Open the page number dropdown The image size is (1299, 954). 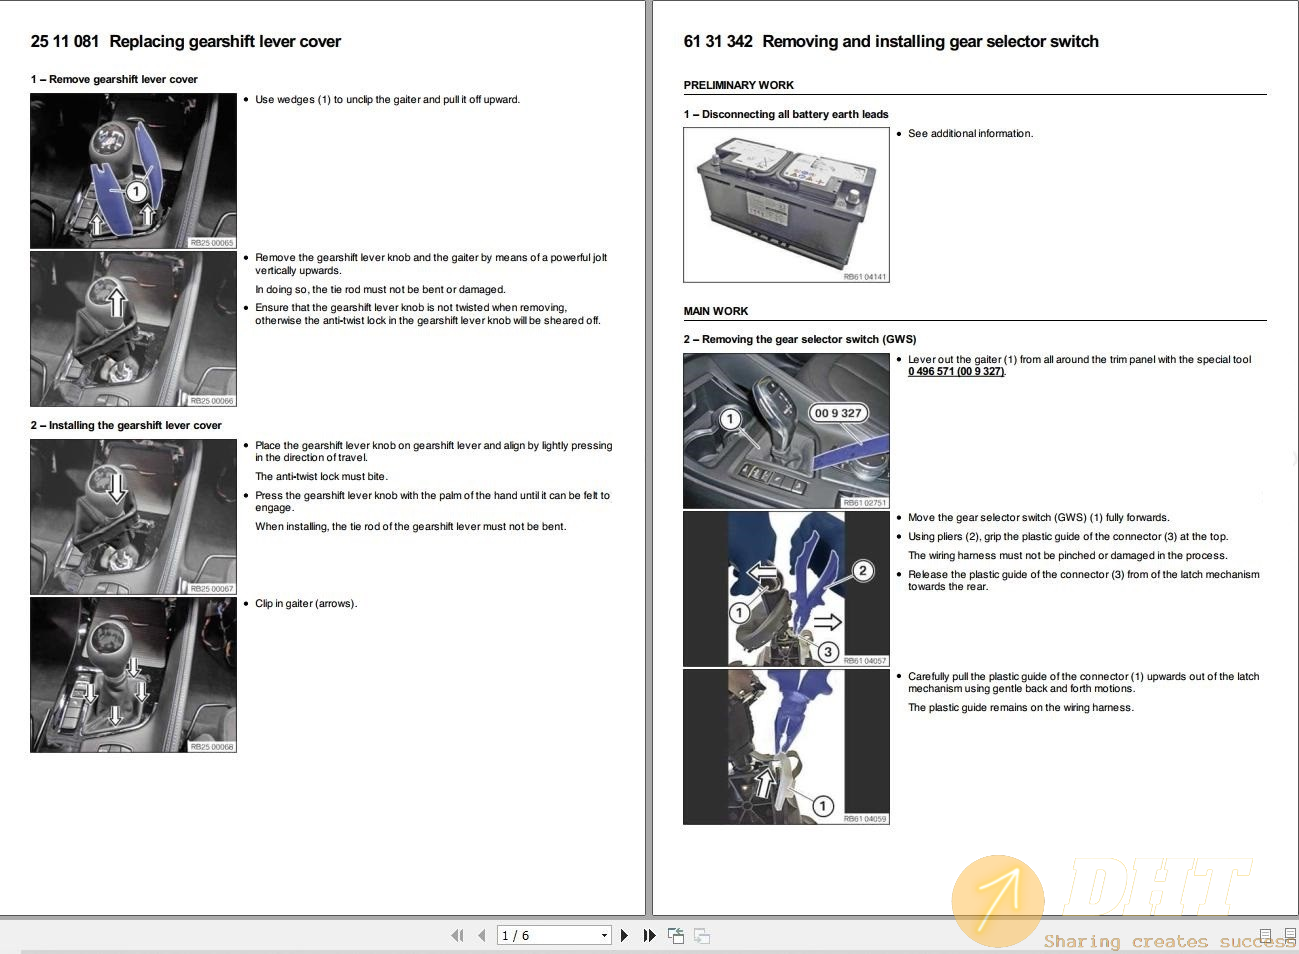point(604,936)
